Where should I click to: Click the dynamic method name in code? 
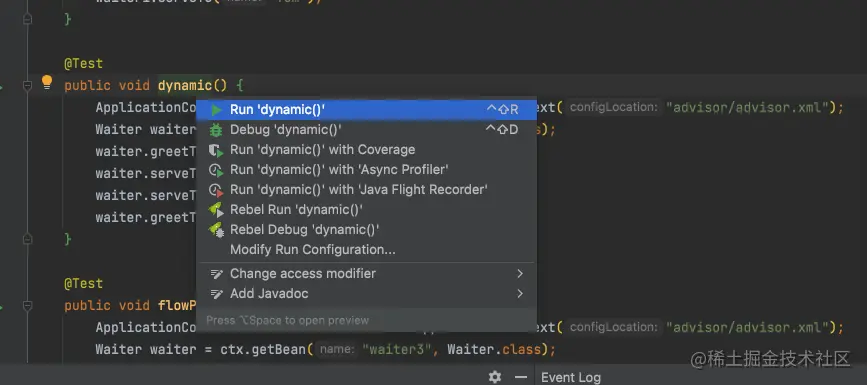pyautogui.click(x=185, y=86)
